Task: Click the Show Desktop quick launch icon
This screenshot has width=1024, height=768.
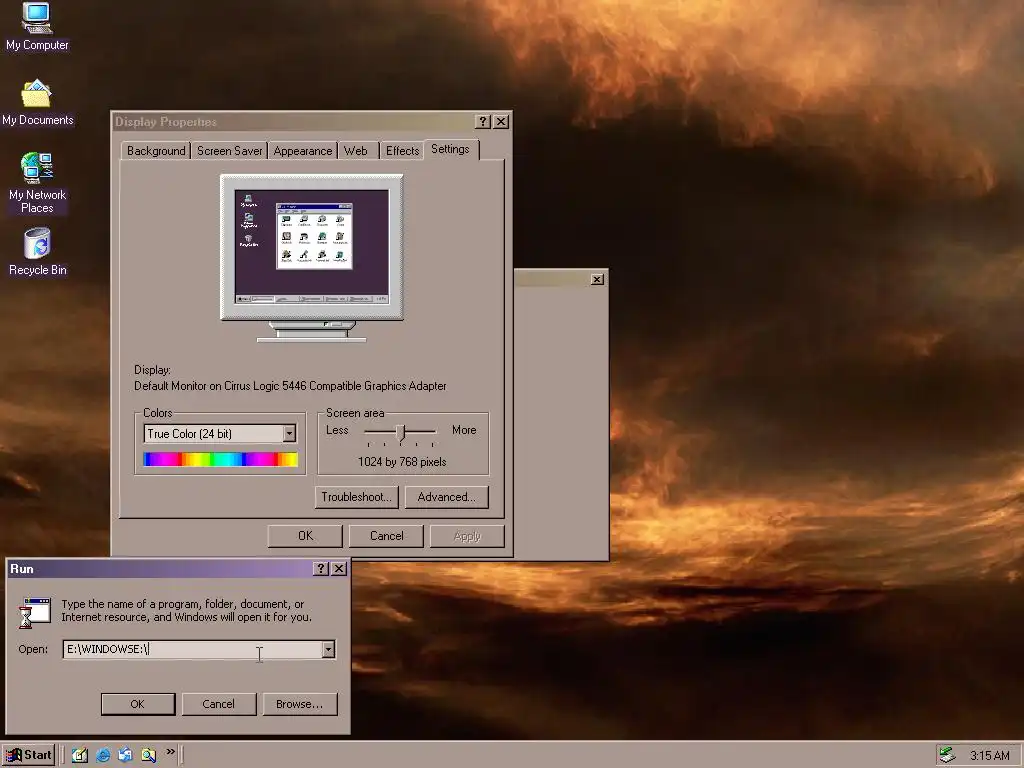Action: [x=80, y=755]
